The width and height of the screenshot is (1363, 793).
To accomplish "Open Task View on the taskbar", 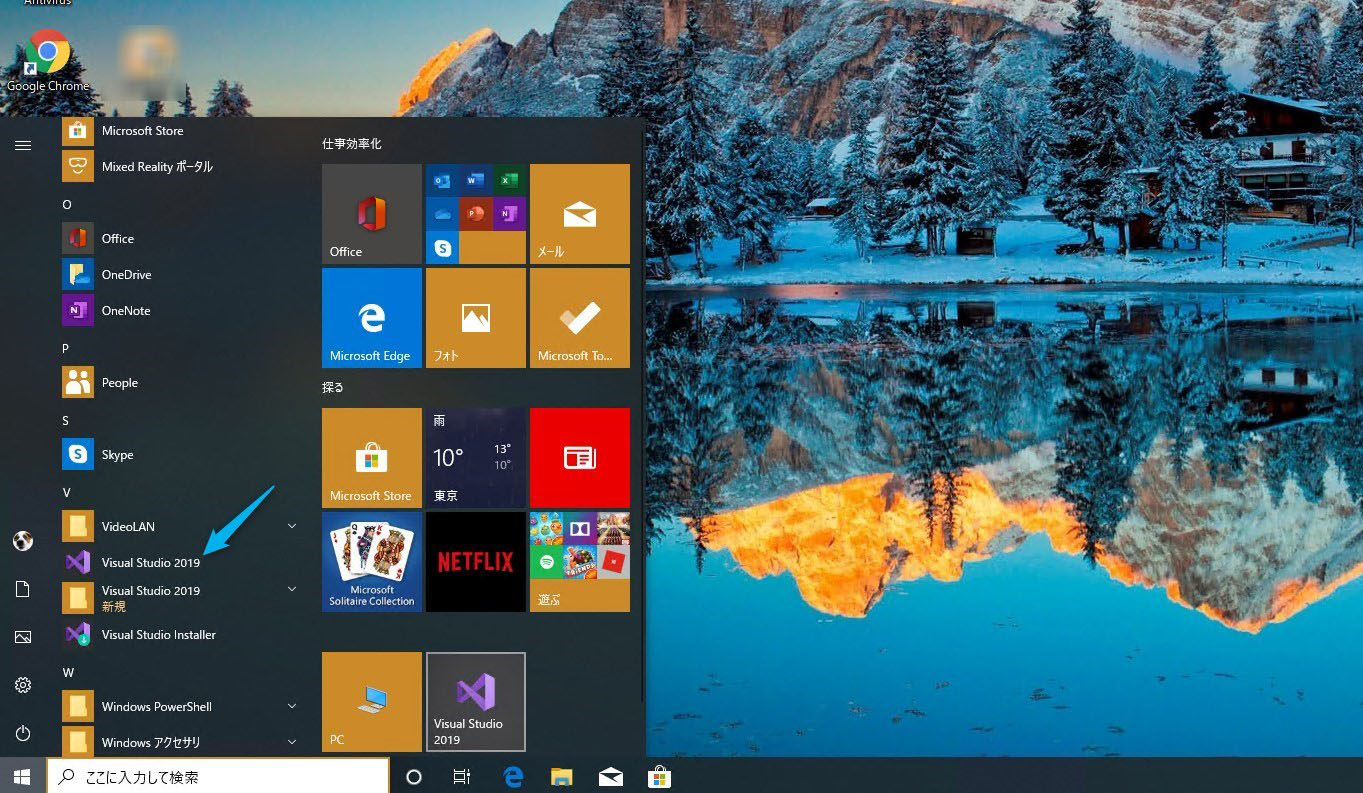I will pos(462,776).
